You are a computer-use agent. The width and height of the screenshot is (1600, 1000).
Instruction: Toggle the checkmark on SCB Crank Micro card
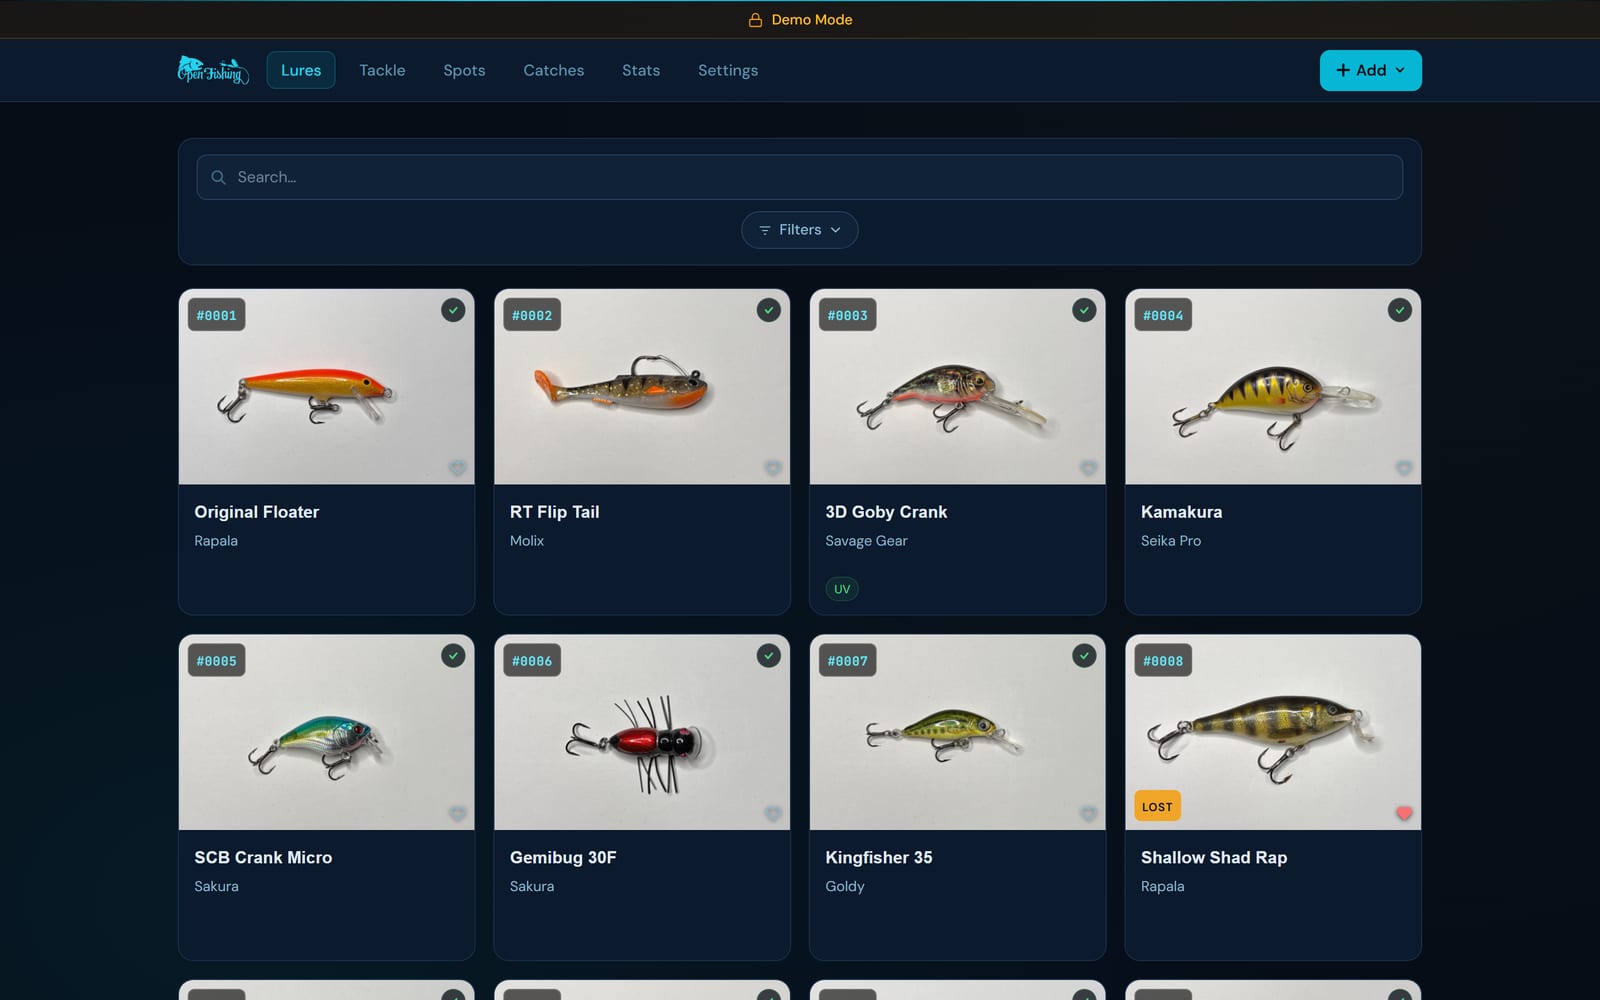tap(453, 656)
